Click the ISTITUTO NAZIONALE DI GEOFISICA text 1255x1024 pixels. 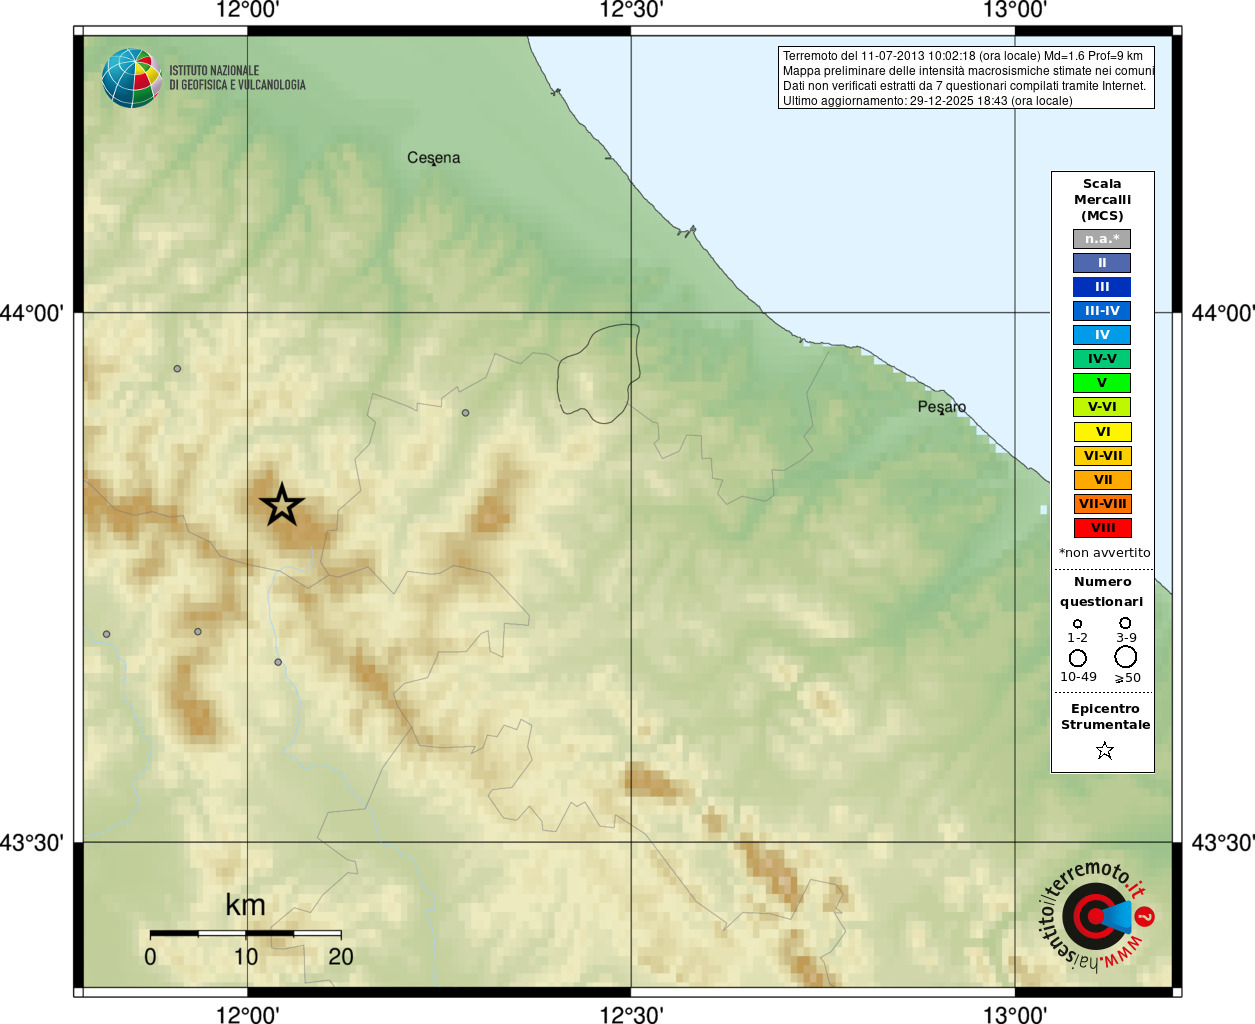[x=237, y=78]
